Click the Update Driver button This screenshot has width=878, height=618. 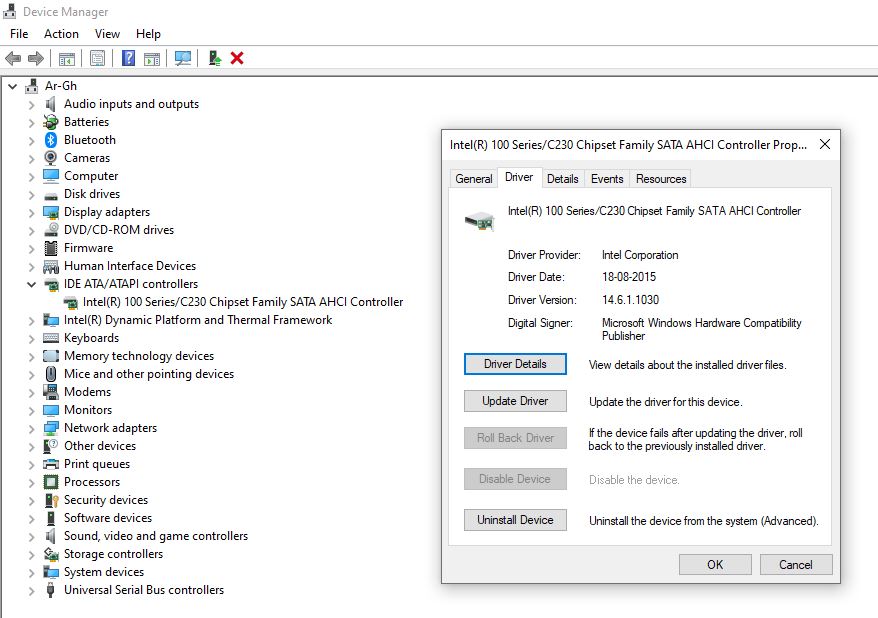(x=515, y=401)
